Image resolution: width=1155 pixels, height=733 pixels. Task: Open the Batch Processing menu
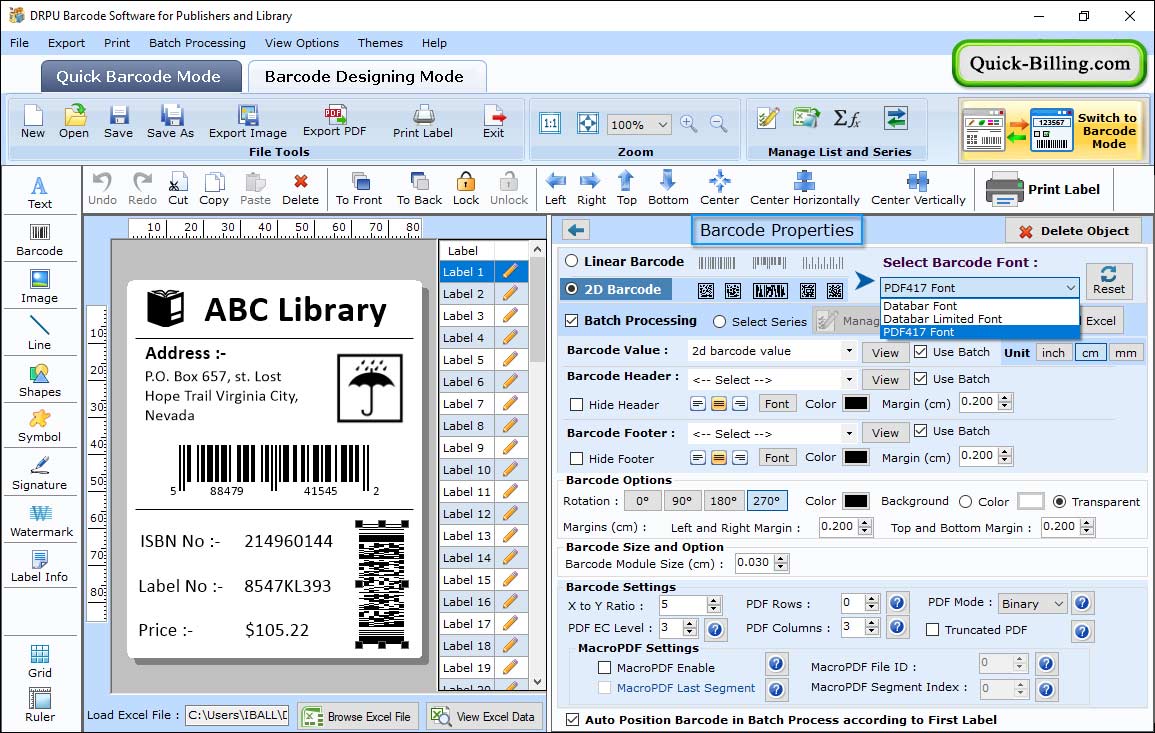tap(197, 43)
